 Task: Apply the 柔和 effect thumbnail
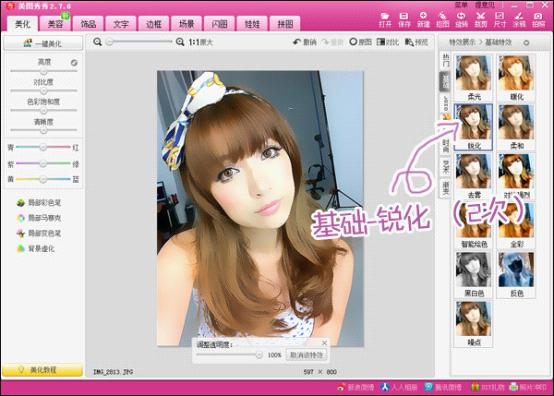pyautogui.click(x=516, y=127)
